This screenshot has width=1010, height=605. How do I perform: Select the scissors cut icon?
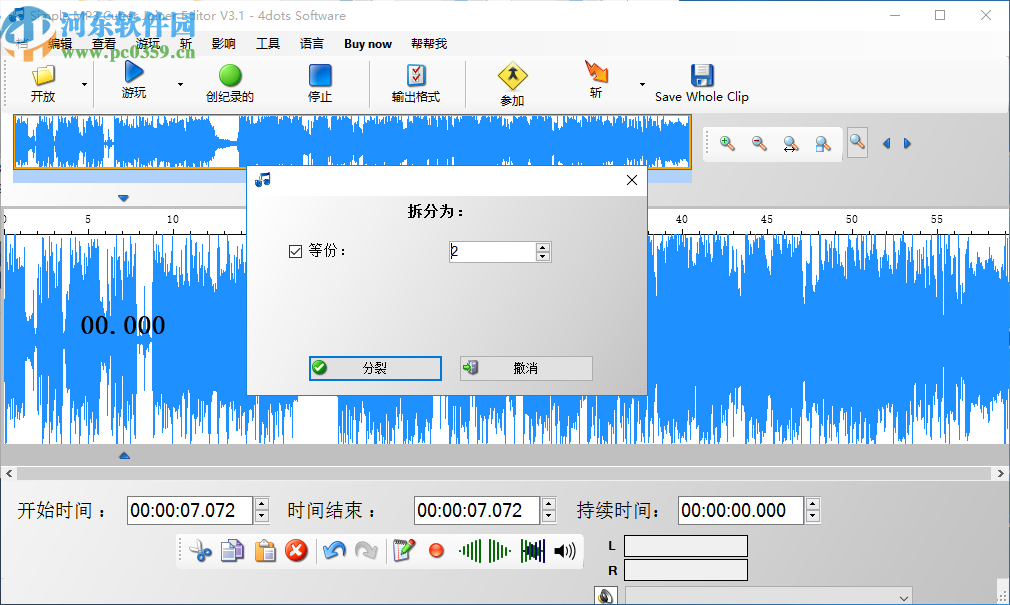tap(202, 551)
